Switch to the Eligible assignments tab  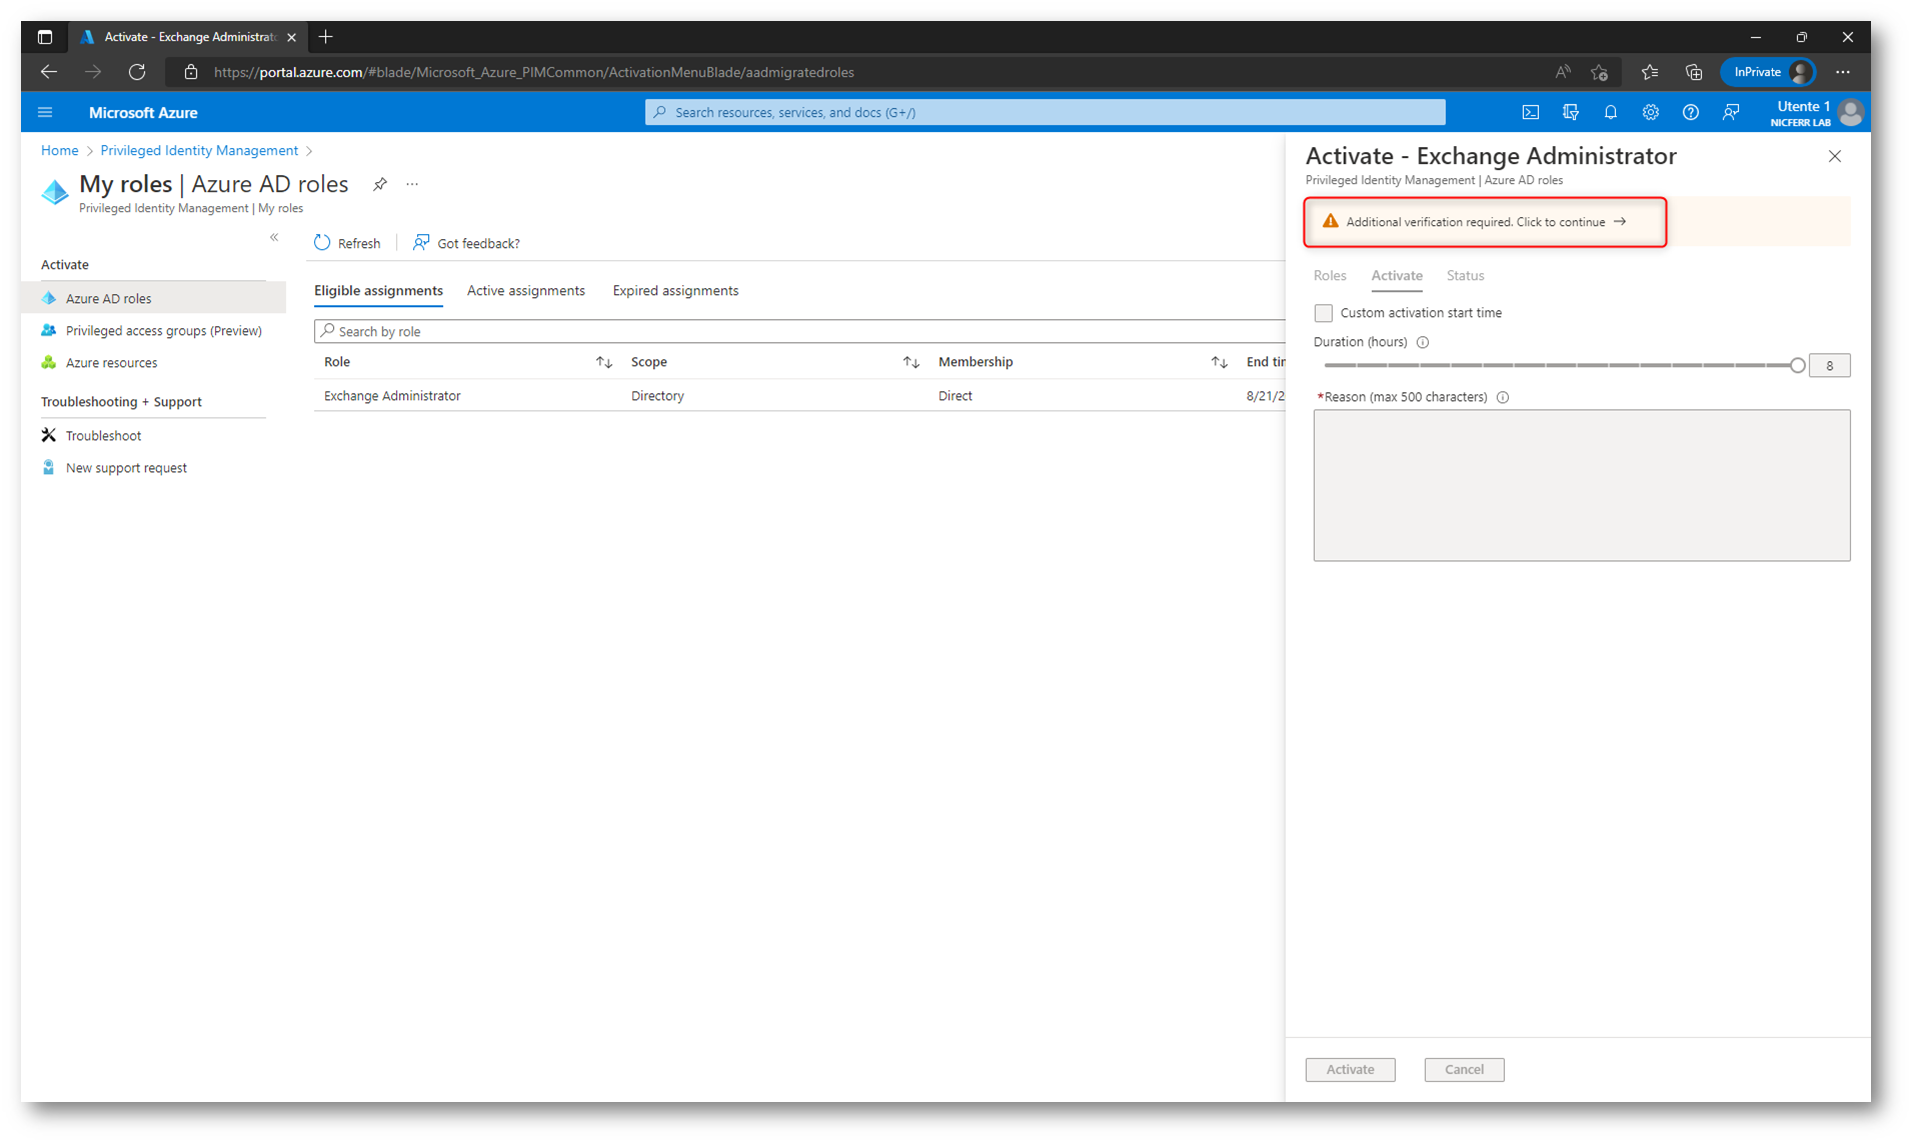pos(378,291)
